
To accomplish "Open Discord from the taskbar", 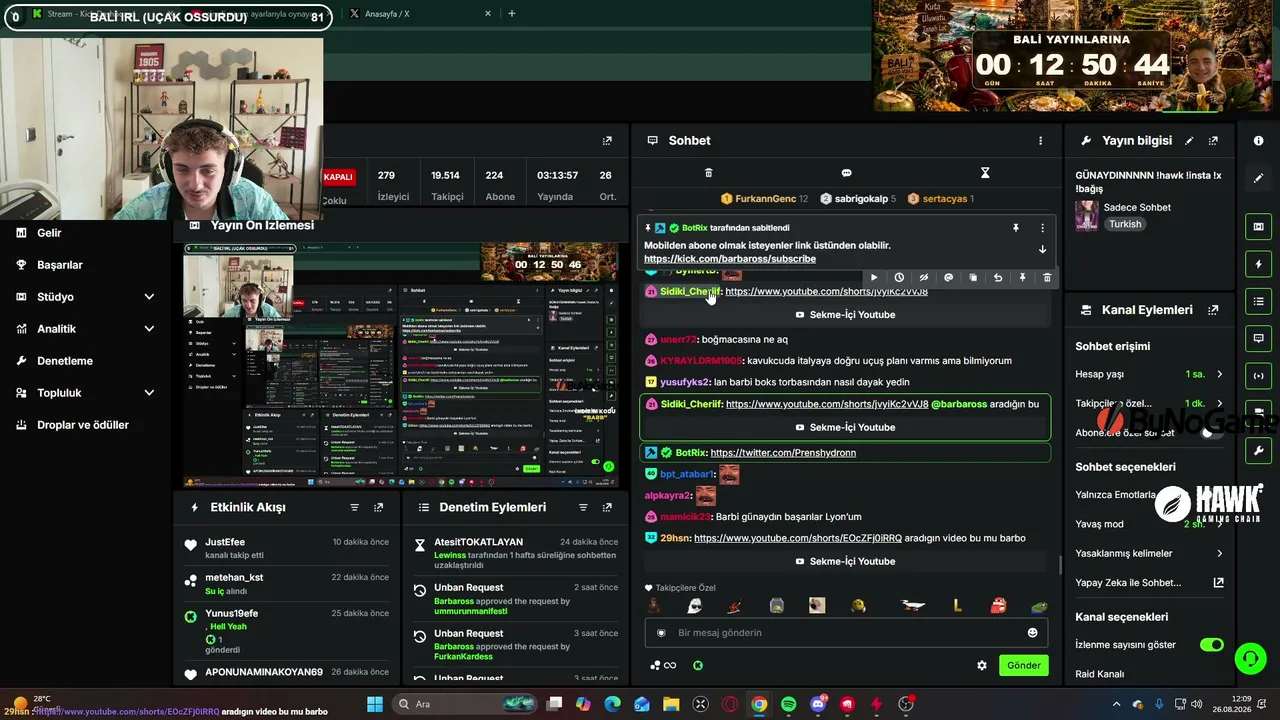I will click(818, 704).
